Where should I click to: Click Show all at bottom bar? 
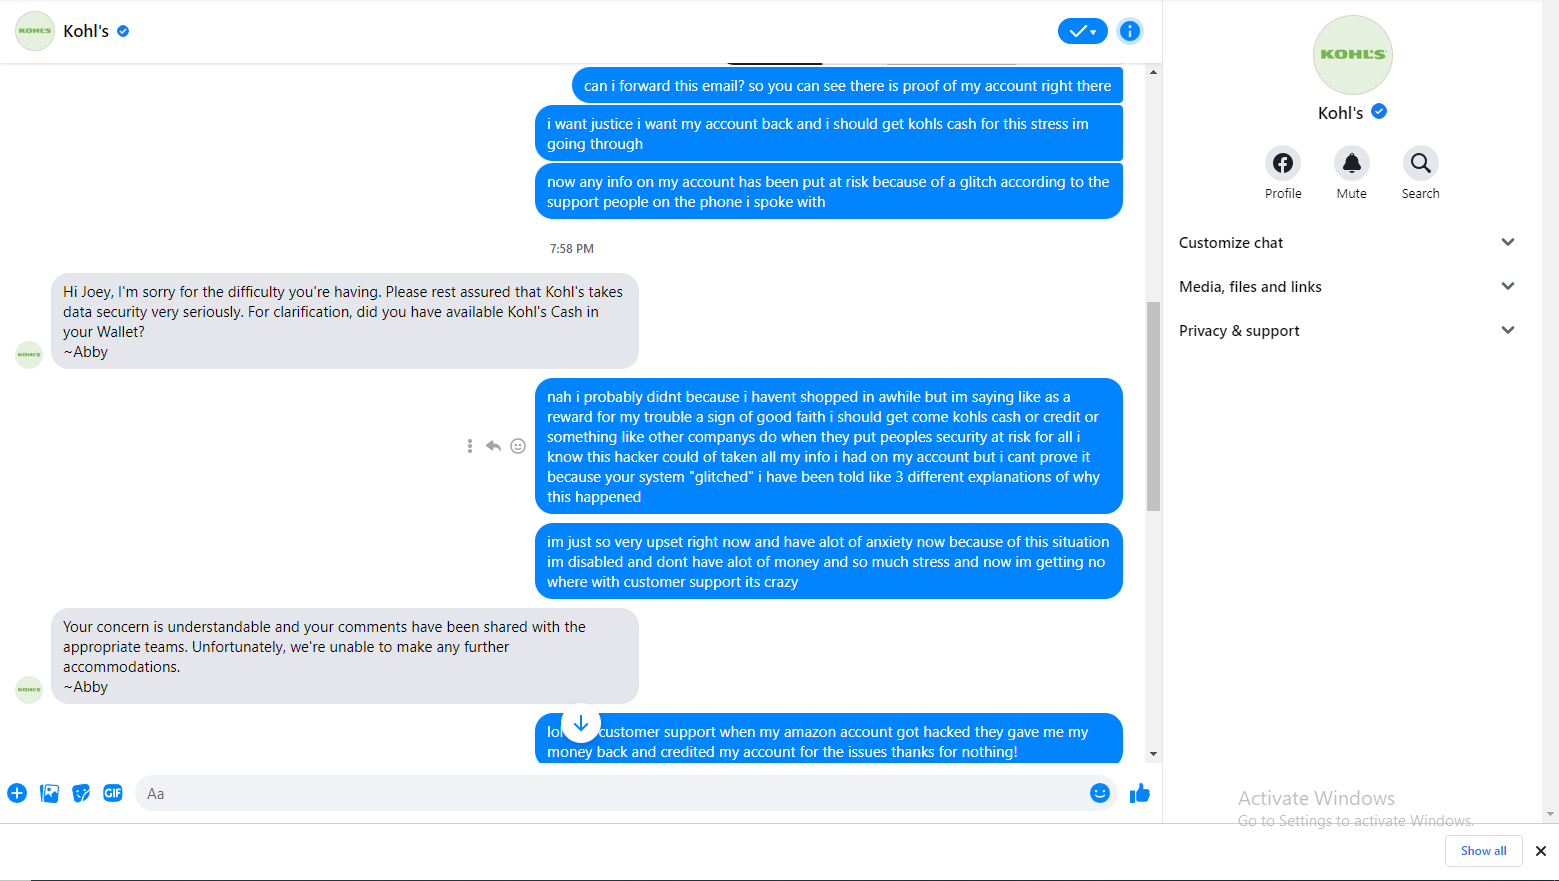(1484, 850)
